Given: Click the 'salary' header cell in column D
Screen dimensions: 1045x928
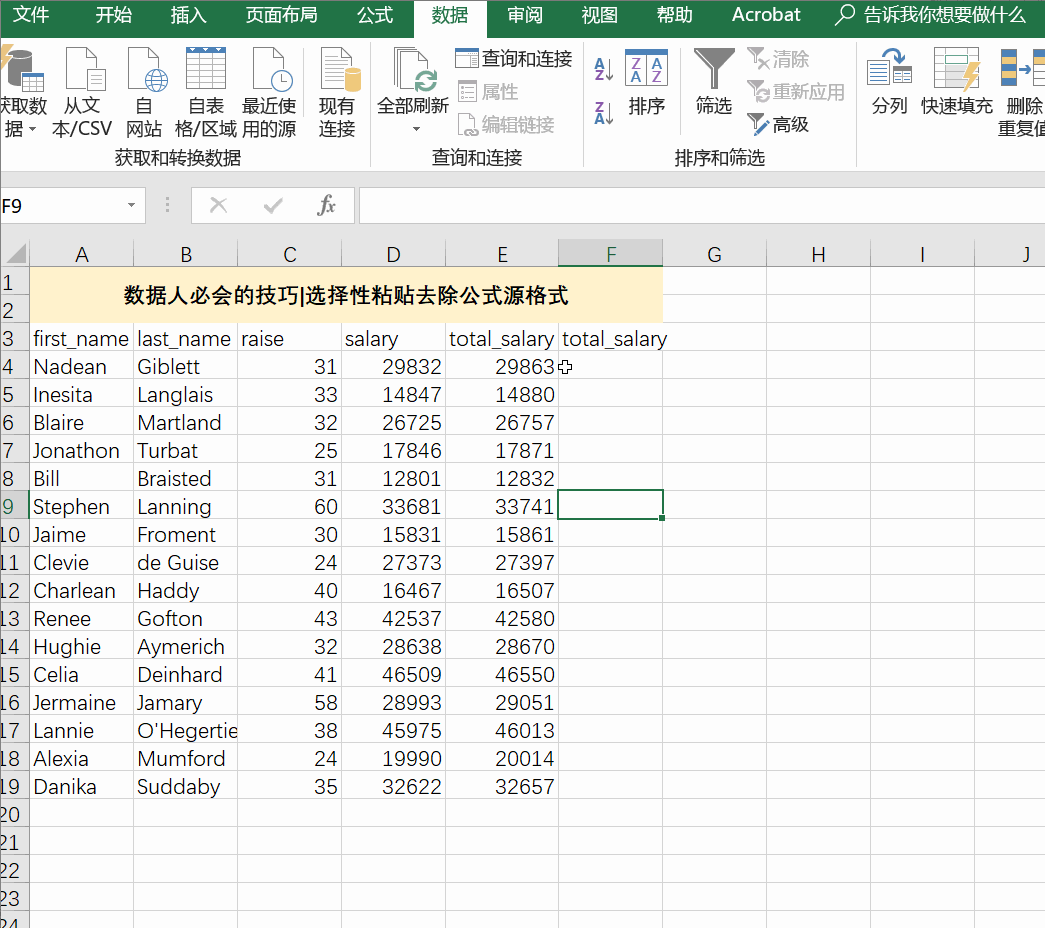Looking at the screenshot, I should (393, 338).
